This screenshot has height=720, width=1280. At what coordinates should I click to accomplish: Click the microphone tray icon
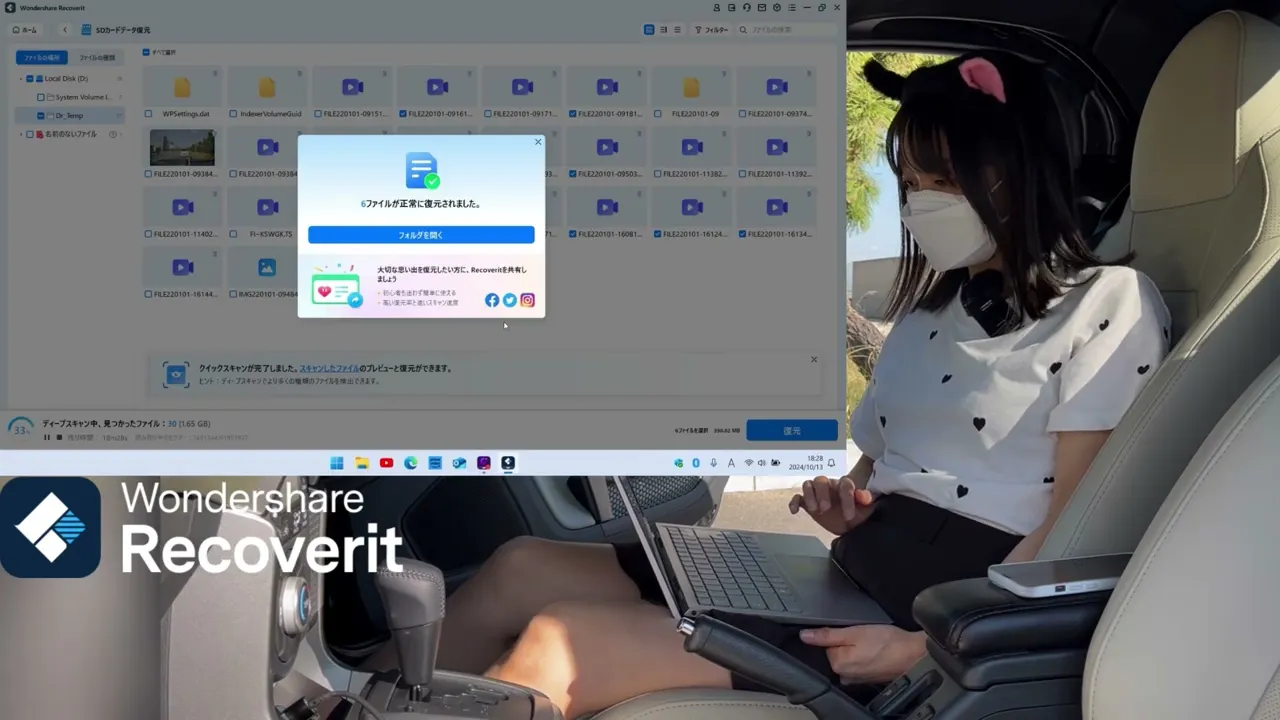coord(713,463)
